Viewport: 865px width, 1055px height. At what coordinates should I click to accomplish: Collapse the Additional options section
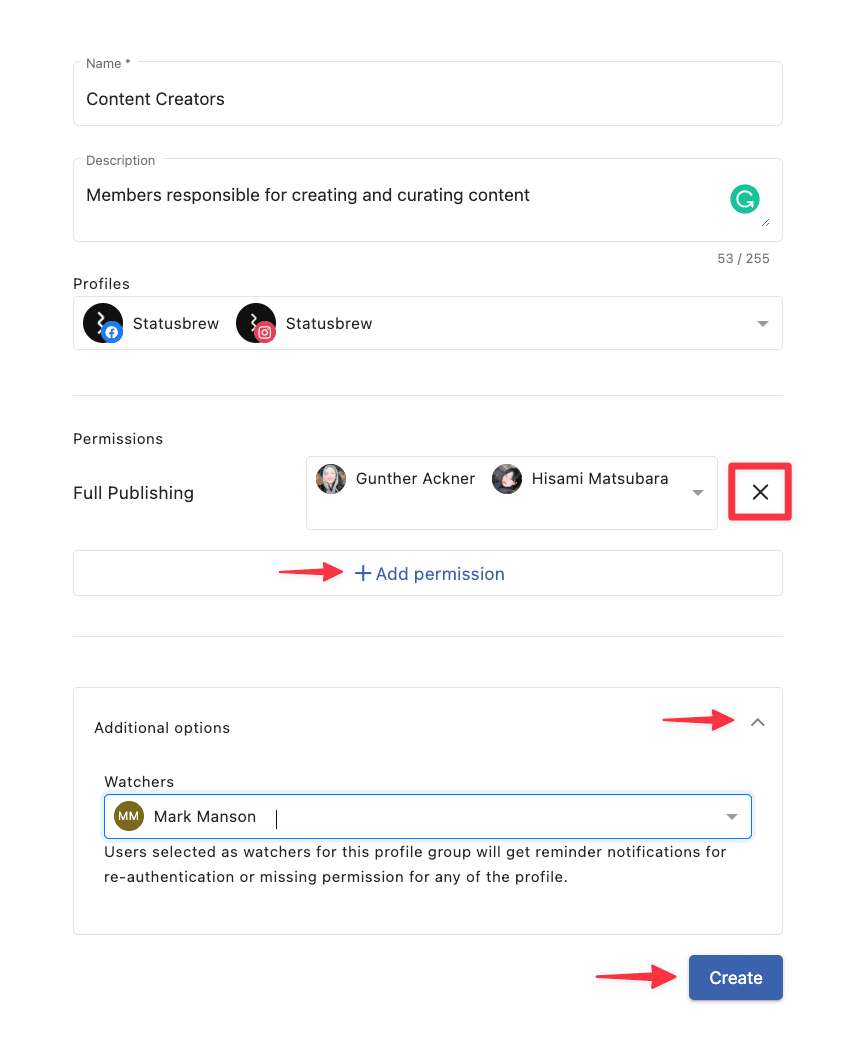click(757, 722)
